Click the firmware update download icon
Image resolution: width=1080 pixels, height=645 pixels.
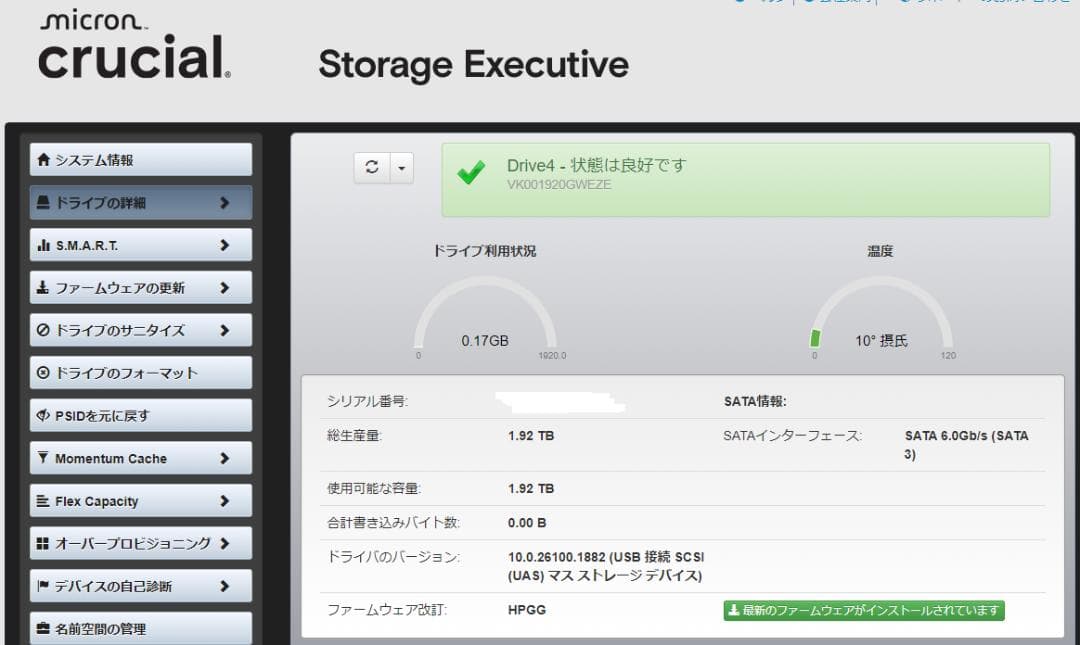point(44,287)
